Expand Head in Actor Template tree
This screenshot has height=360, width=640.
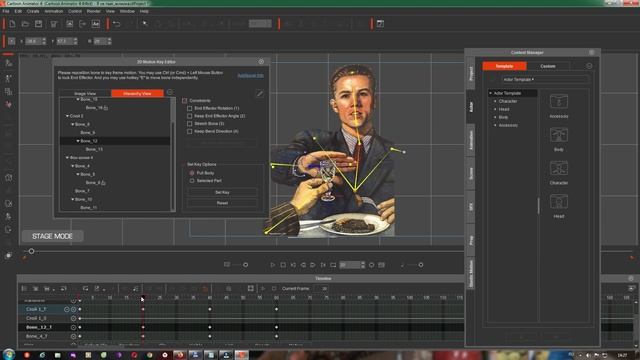click(495, 109)
